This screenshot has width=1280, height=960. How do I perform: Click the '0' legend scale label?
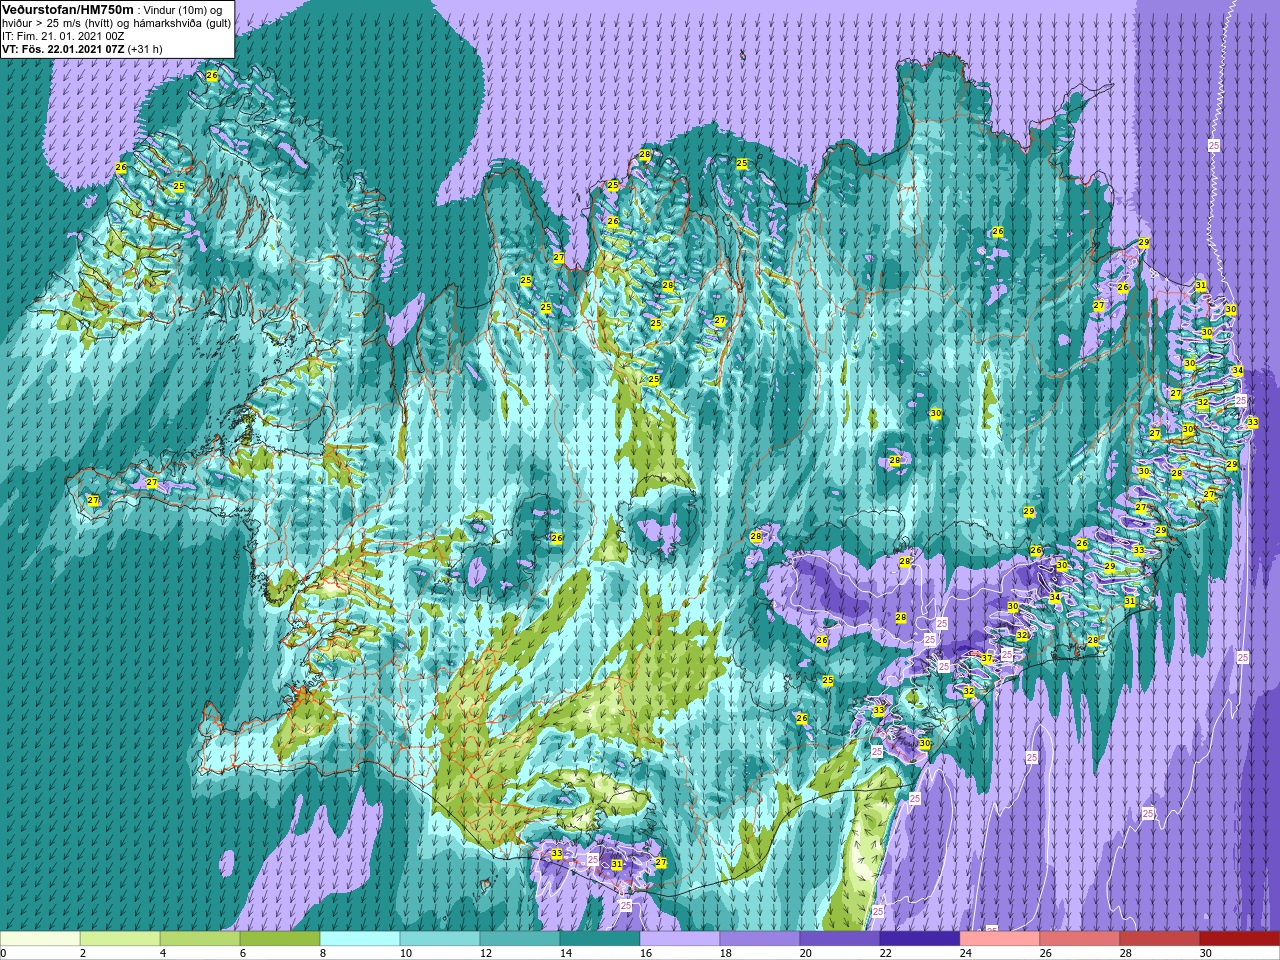tap(3, 954)
